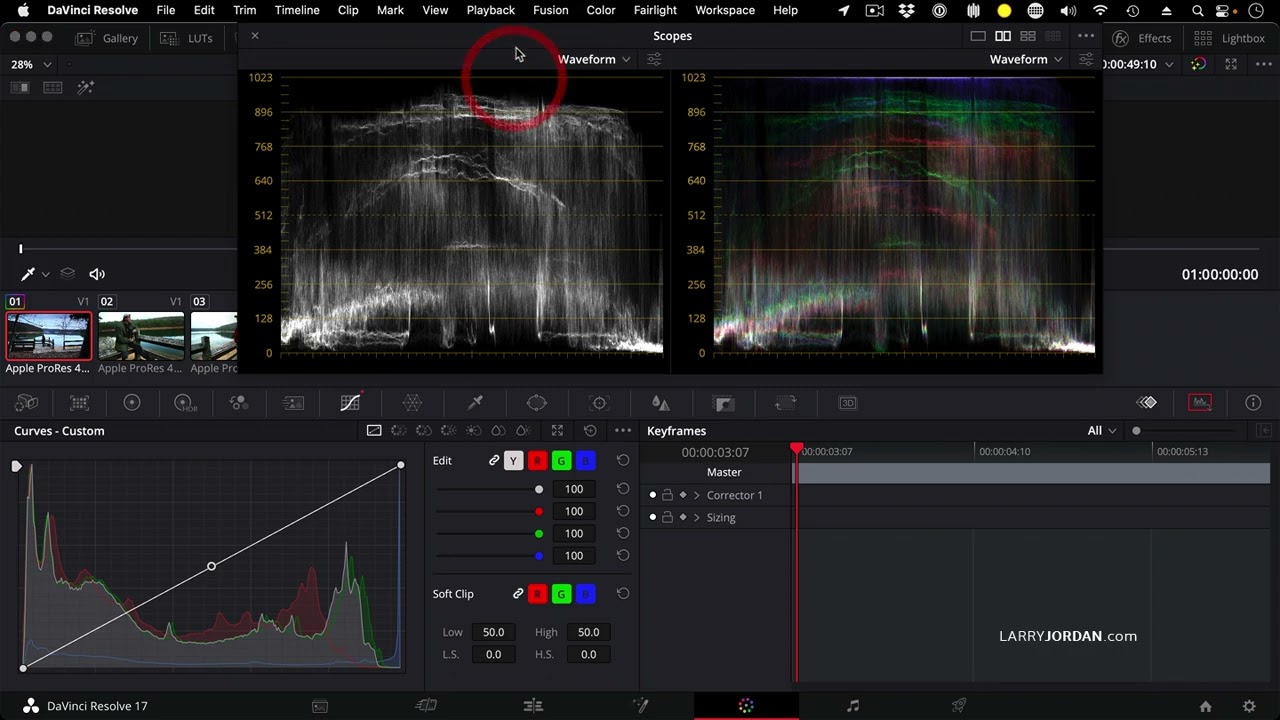Open the Color Match palette

click(79, 403)
